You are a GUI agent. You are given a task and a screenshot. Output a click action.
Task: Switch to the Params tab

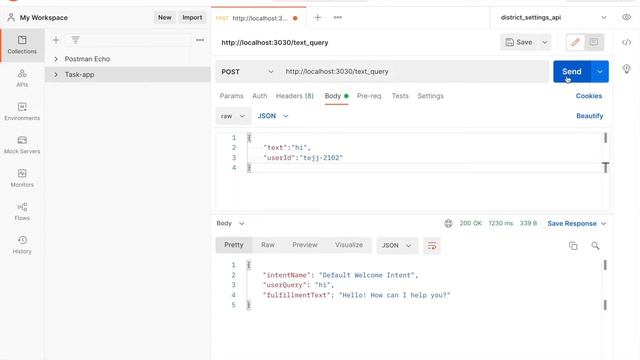pyautogui.click(x=231, y=96)
